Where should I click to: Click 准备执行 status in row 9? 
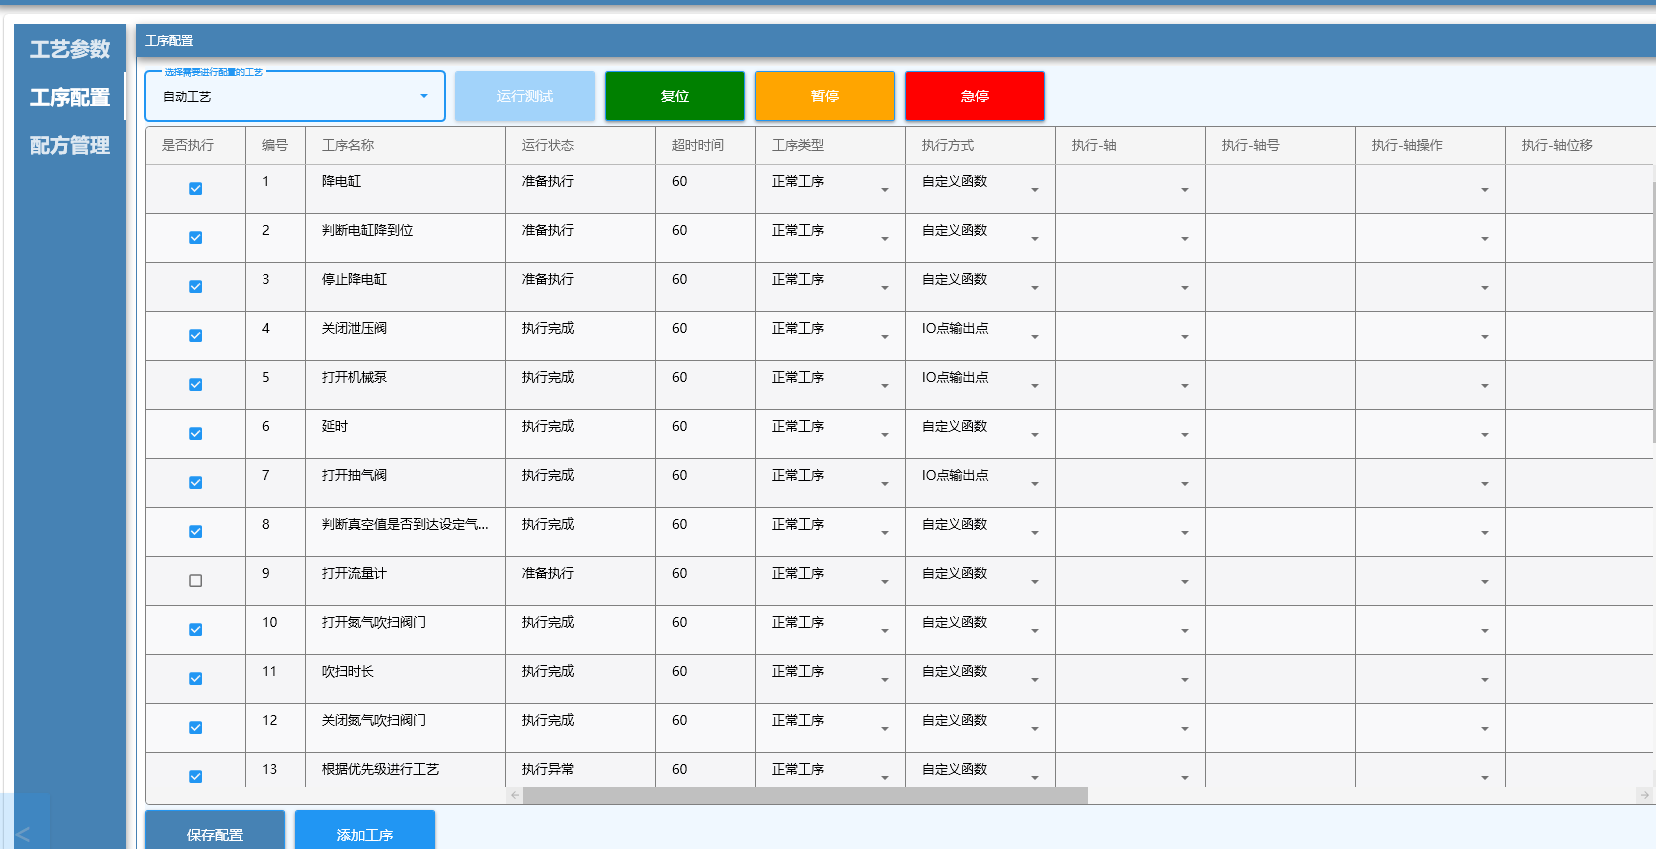[548, 573]
